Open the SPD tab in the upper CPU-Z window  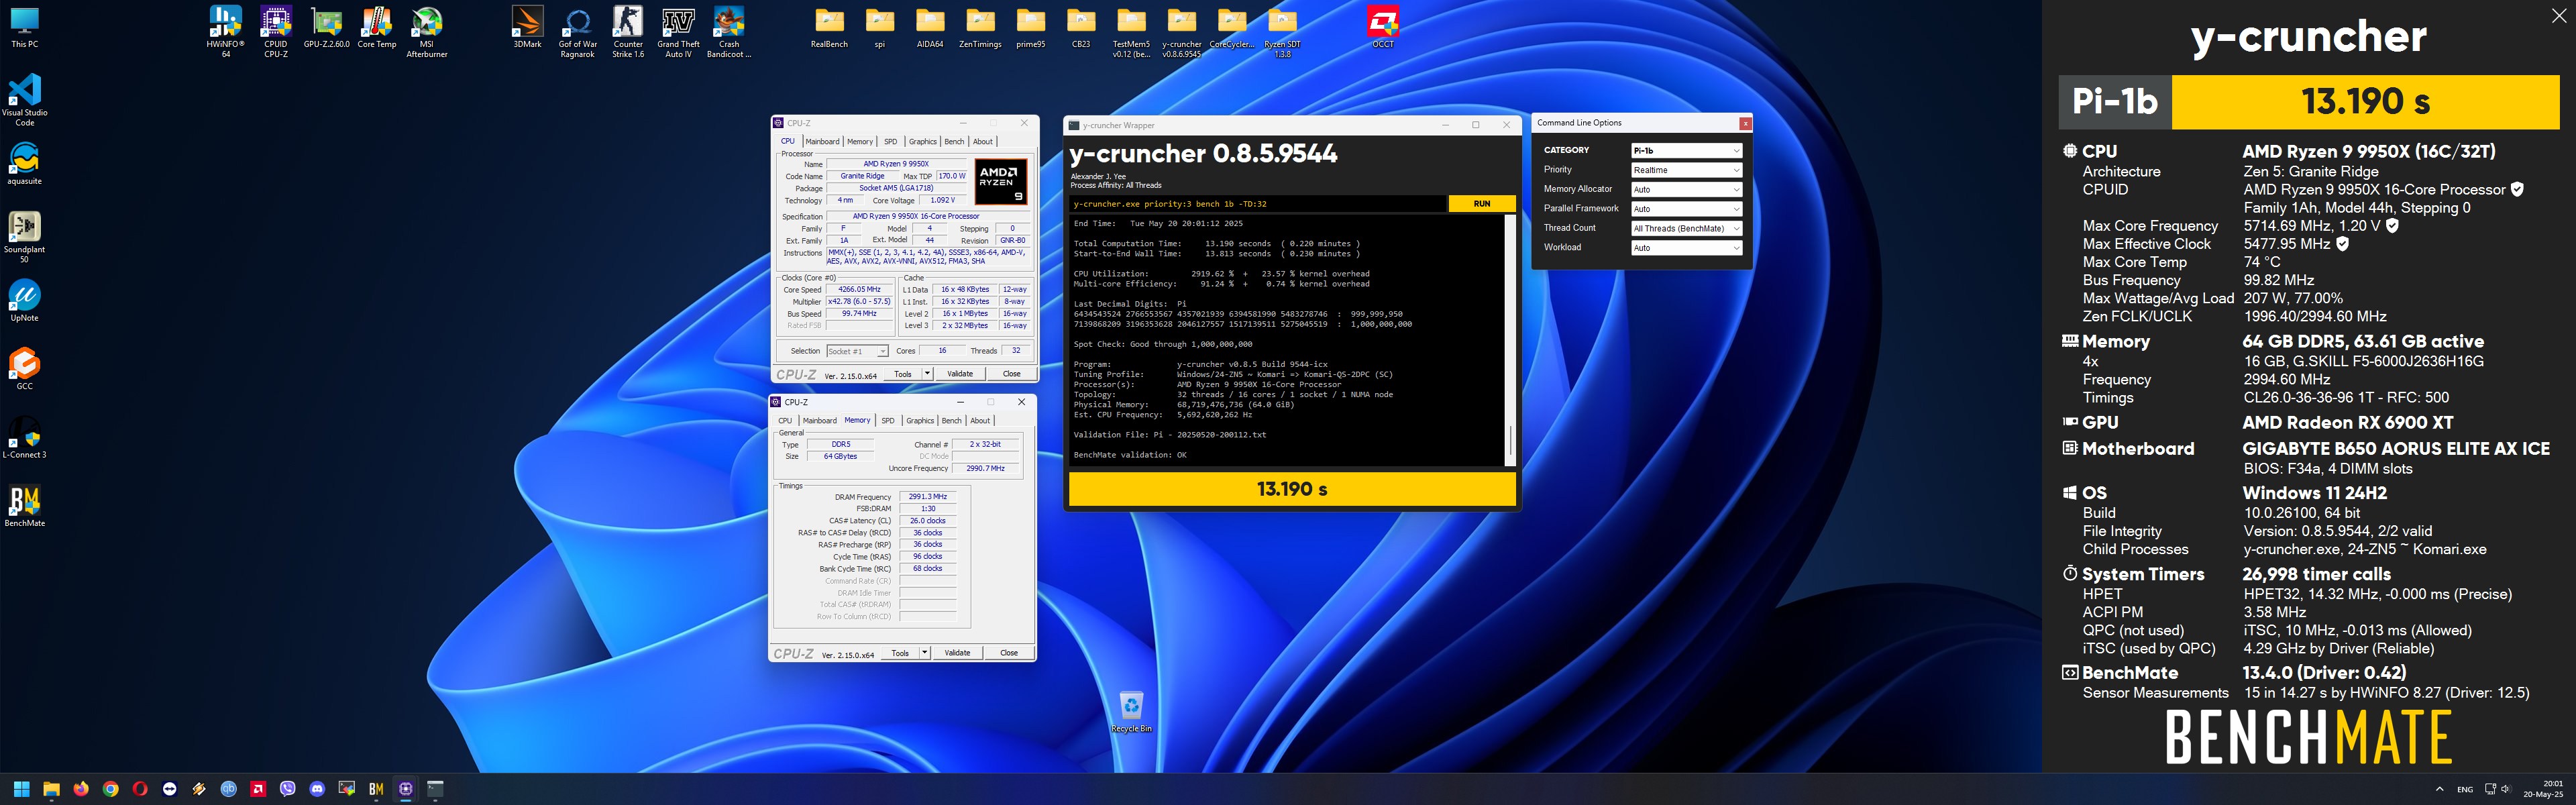coord(890,141)
